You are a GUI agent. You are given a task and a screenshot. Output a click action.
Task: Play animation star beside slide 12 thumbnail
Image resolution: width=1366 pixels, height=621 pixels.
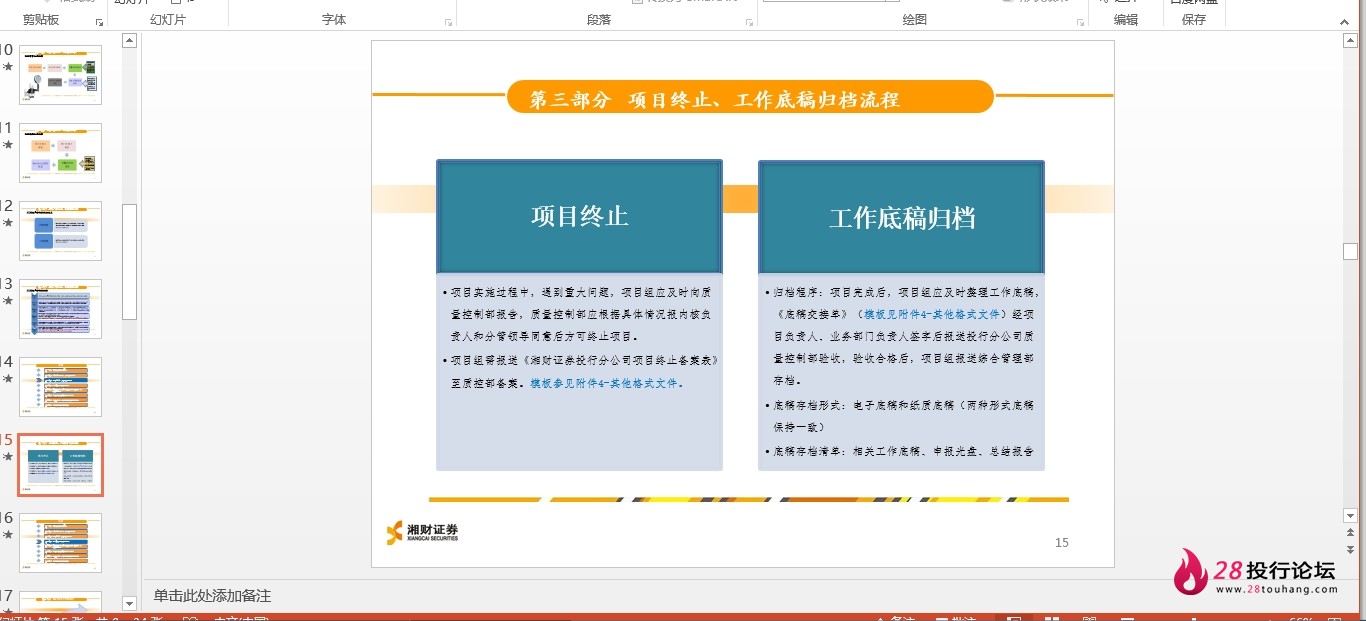[8, 223]
